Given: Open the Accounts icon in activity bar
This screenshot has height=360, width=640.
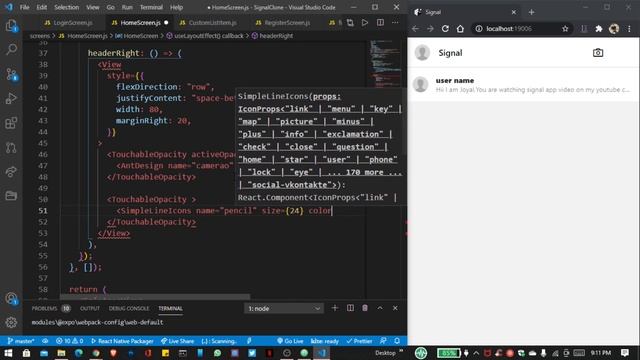Looking at the screenshot, I should coord(11,299).
